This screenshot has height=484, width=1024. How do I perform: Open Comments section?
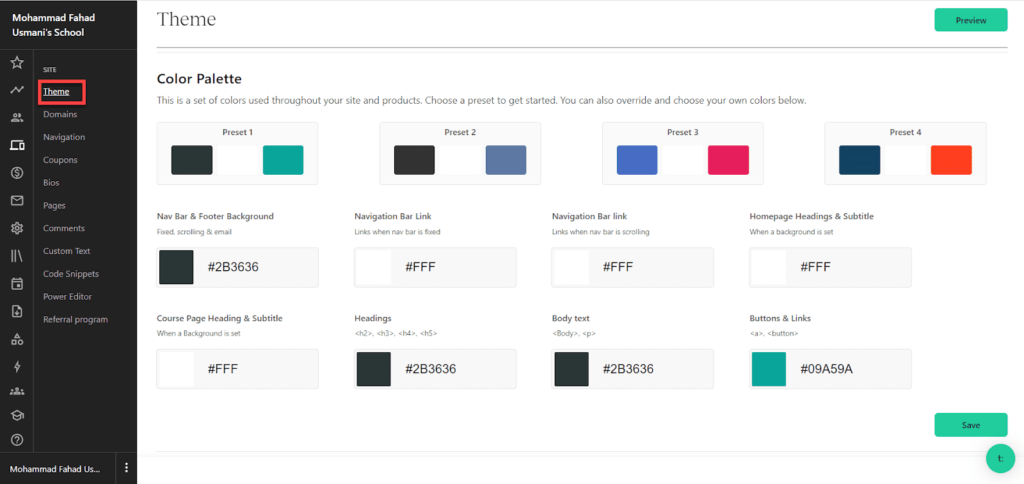coord(64,228)
